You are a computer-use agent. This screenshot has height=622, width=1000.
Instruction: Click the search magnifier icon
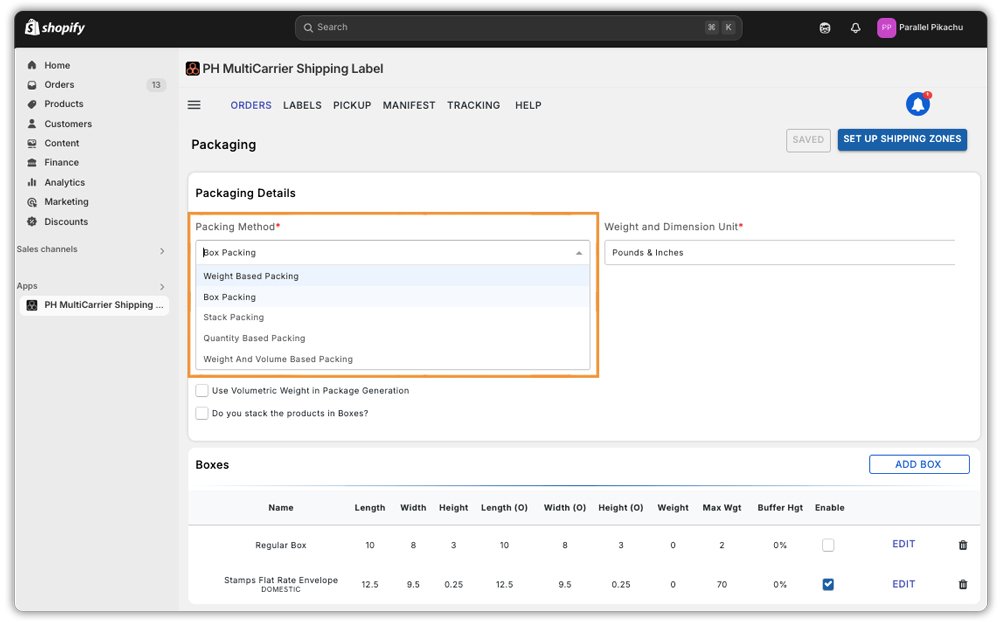[x=308, y=27]
